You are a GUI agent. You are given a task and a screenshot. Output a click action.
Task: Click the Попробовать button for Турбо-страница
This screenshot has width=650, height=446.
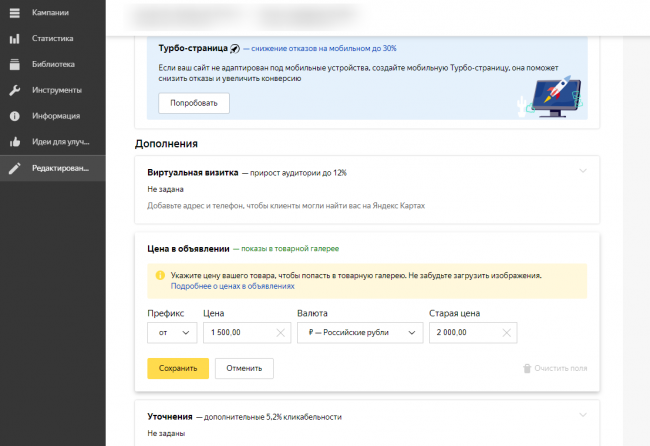coord(194,103)
